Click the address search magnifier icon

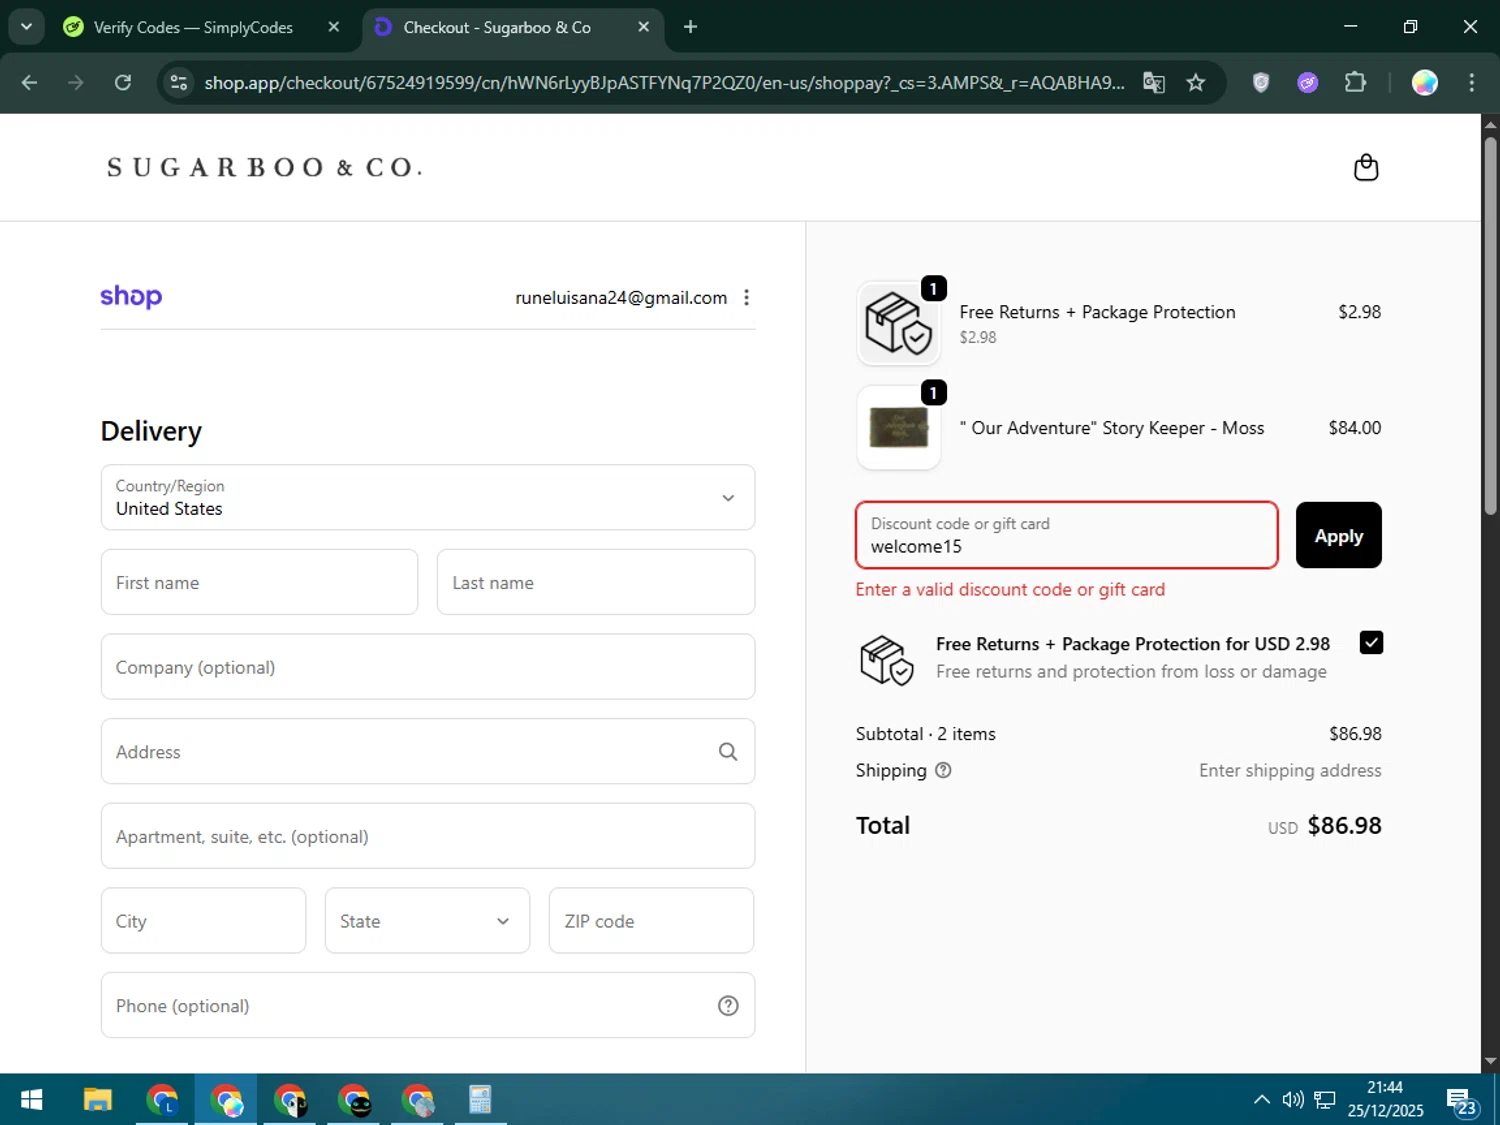tap(728, 751)
